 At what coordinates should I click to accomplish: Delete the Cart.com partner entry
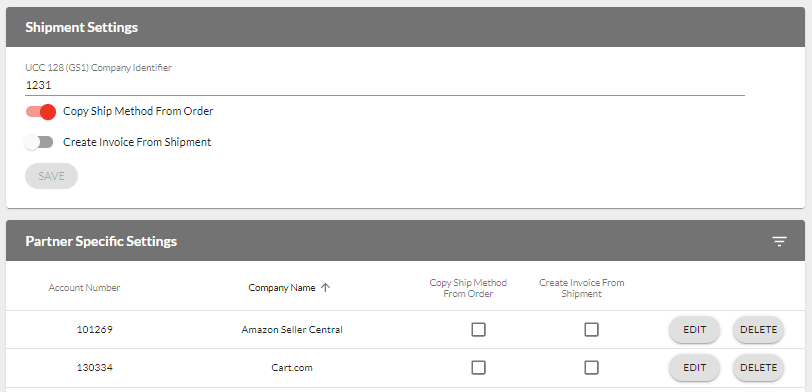(759, 368)
